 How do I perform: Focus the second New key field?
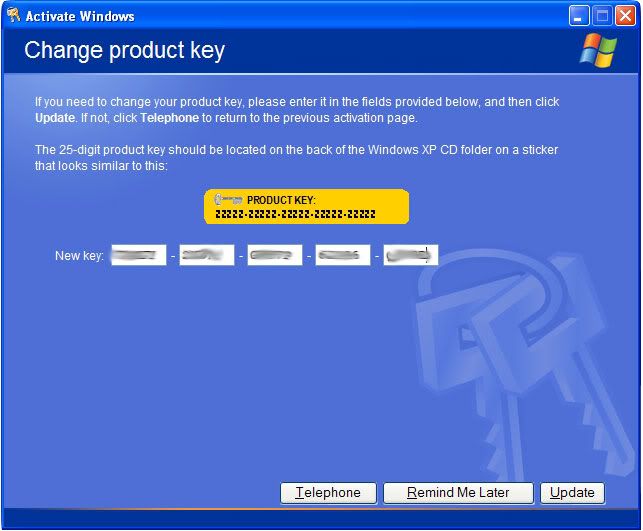207,255
